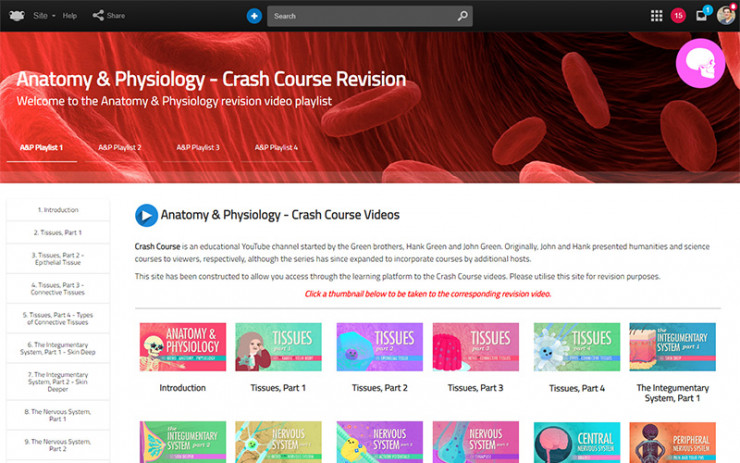Open the user profile avatar menu
This screenshot has width=740, height=463.
pos(726,15)
